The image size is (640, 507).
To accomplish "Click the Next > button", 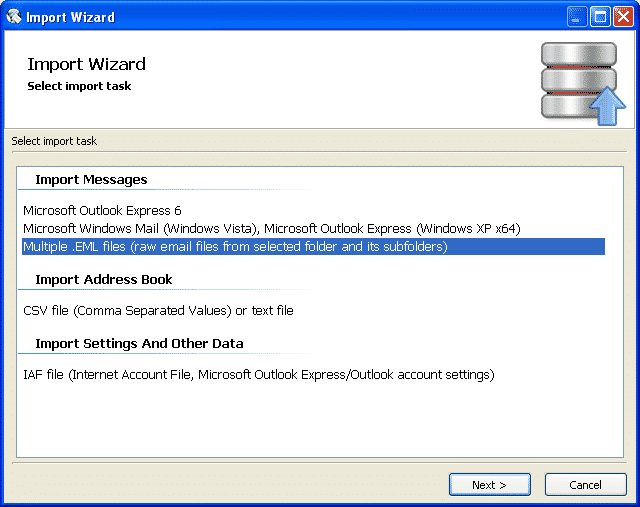I will (490, 485).
